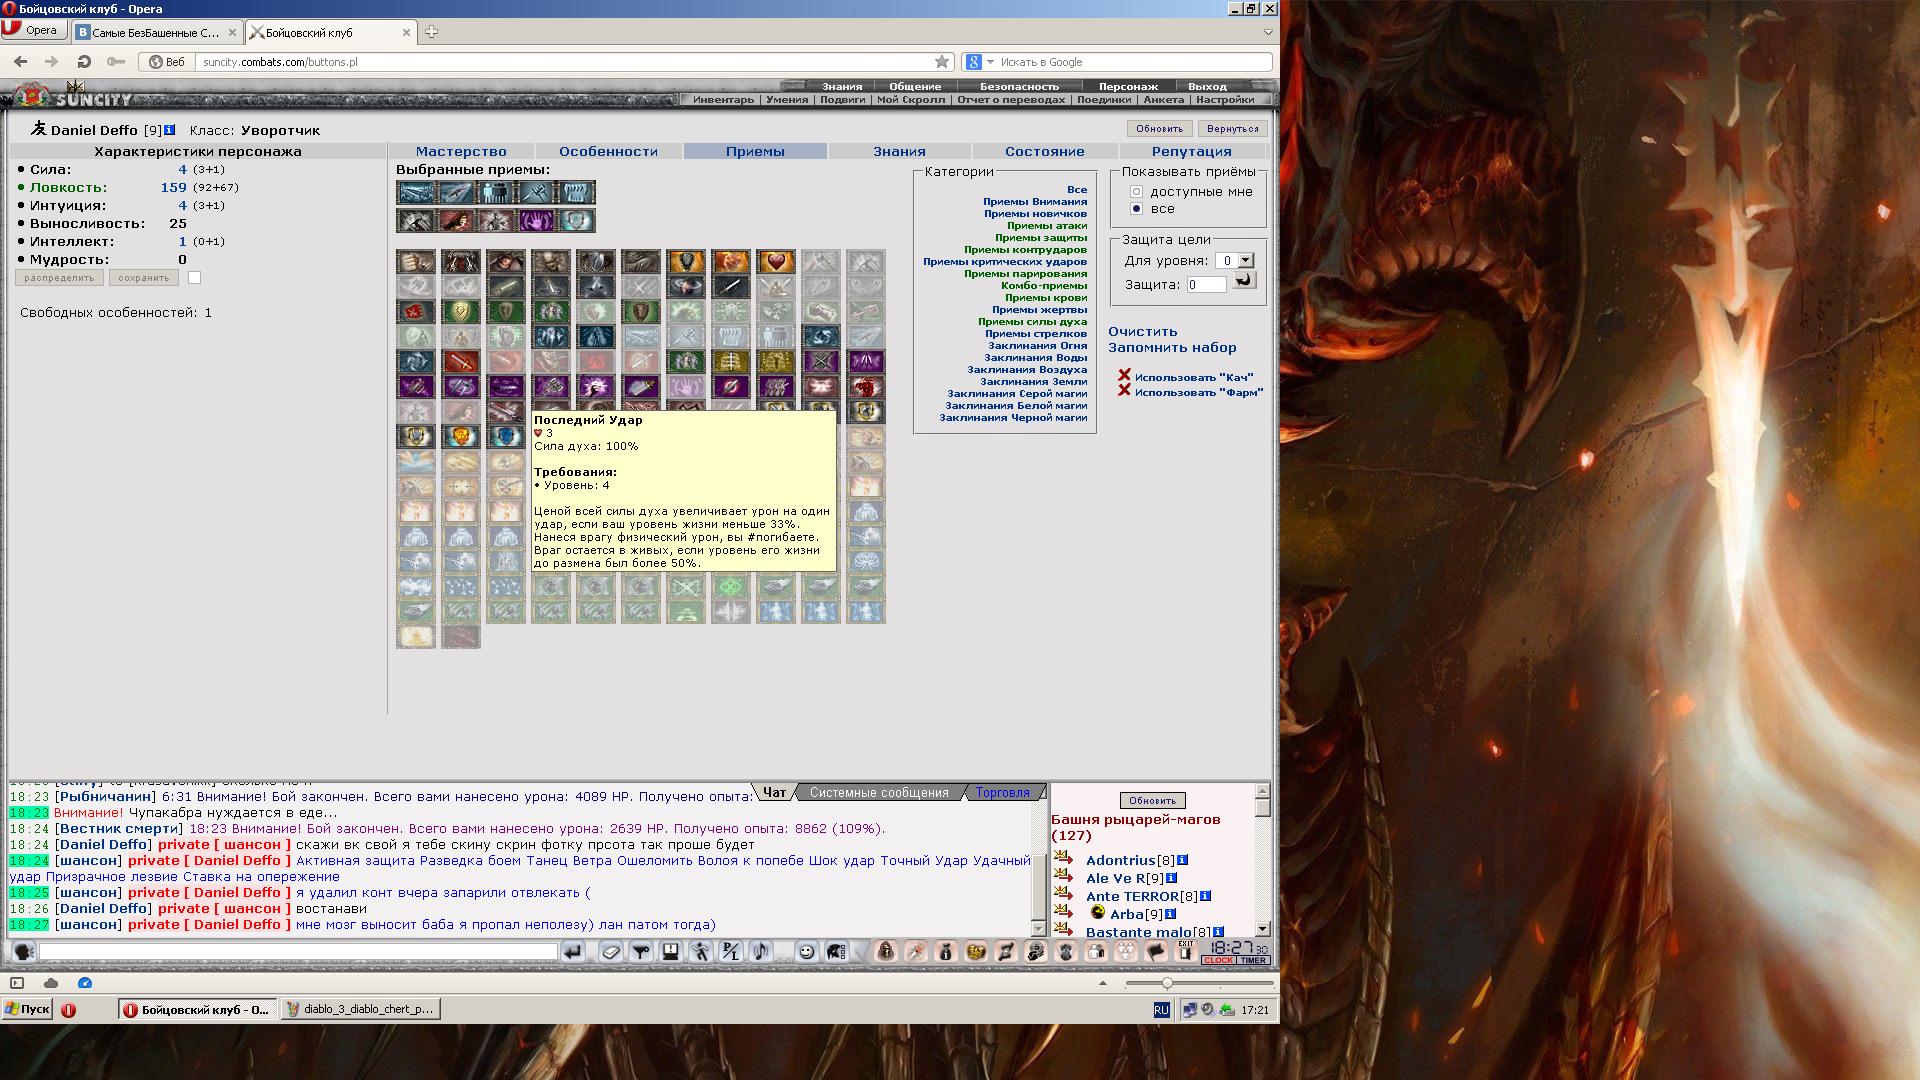Select the red blood-splatter technique icon
1920x1080 pixels.
pos(415,312)
